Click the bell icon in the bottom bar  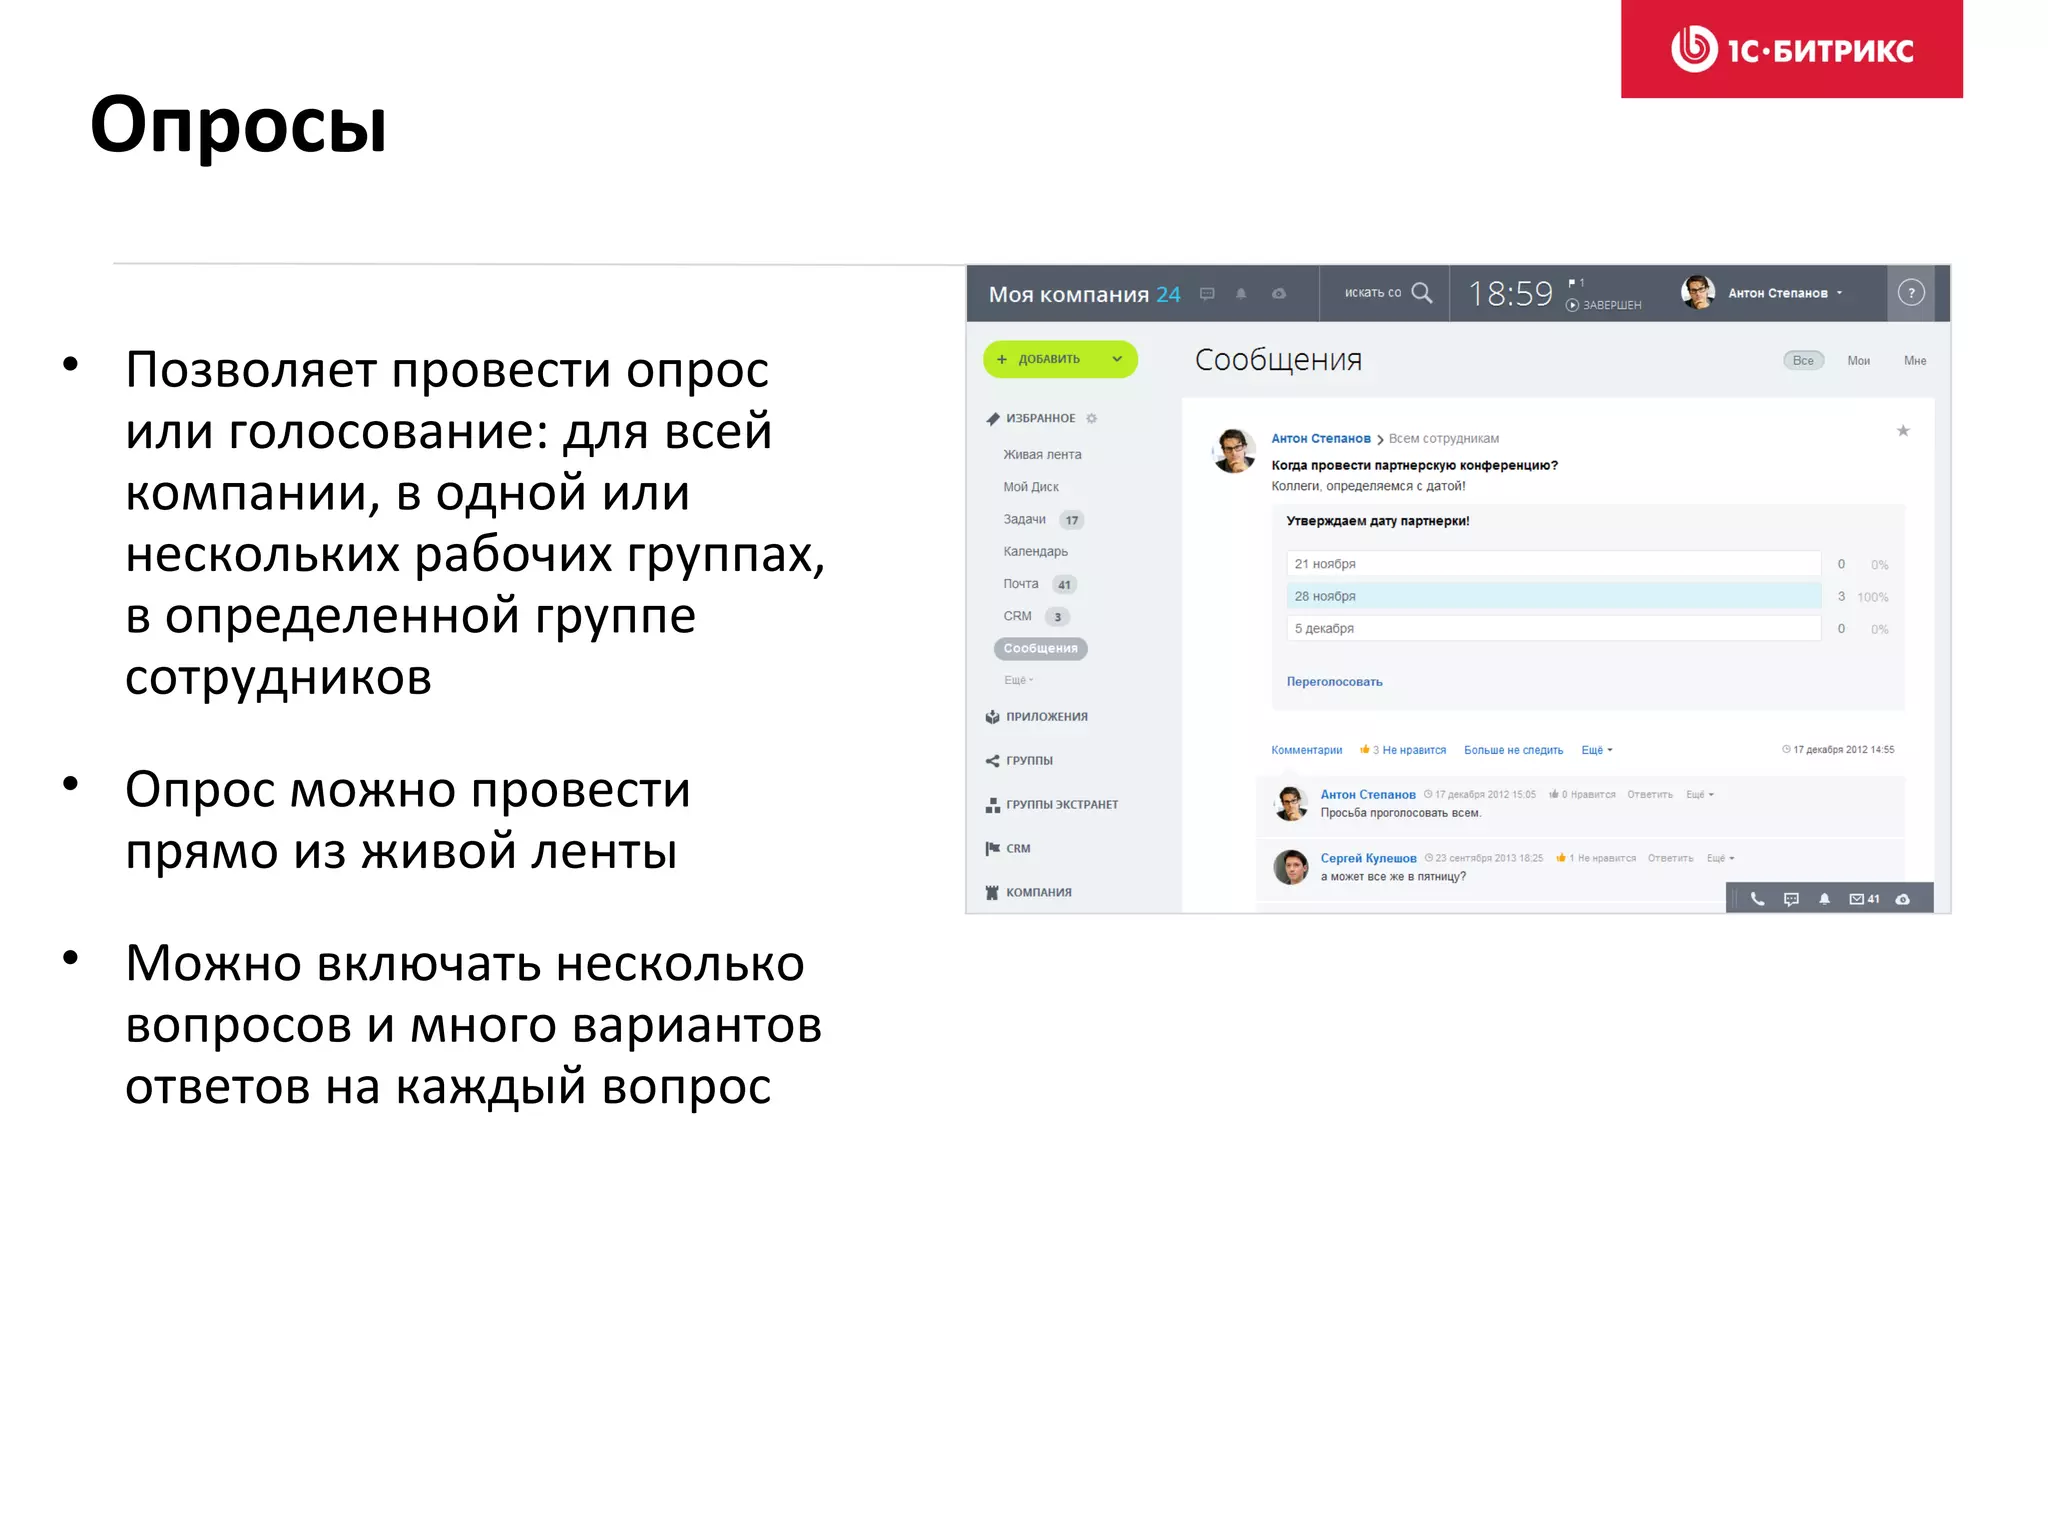coord(1824,899)
